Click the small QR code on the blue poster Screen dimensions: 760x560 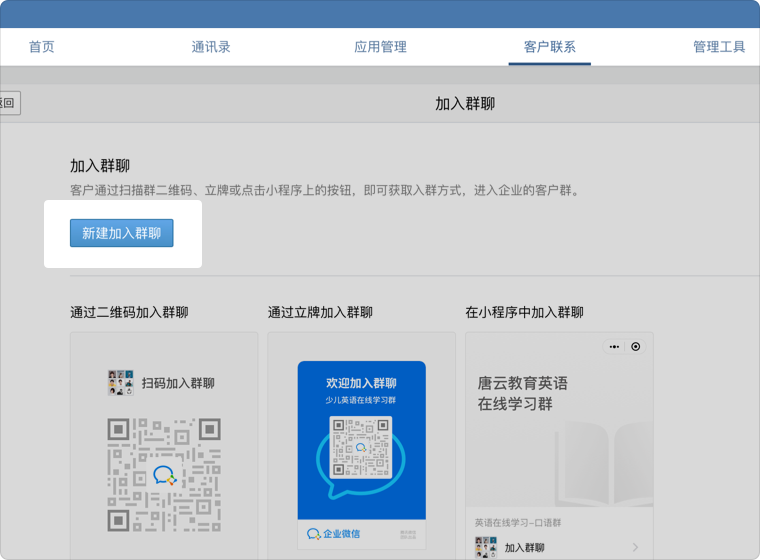pyautogui.click(x=361, y=447)
